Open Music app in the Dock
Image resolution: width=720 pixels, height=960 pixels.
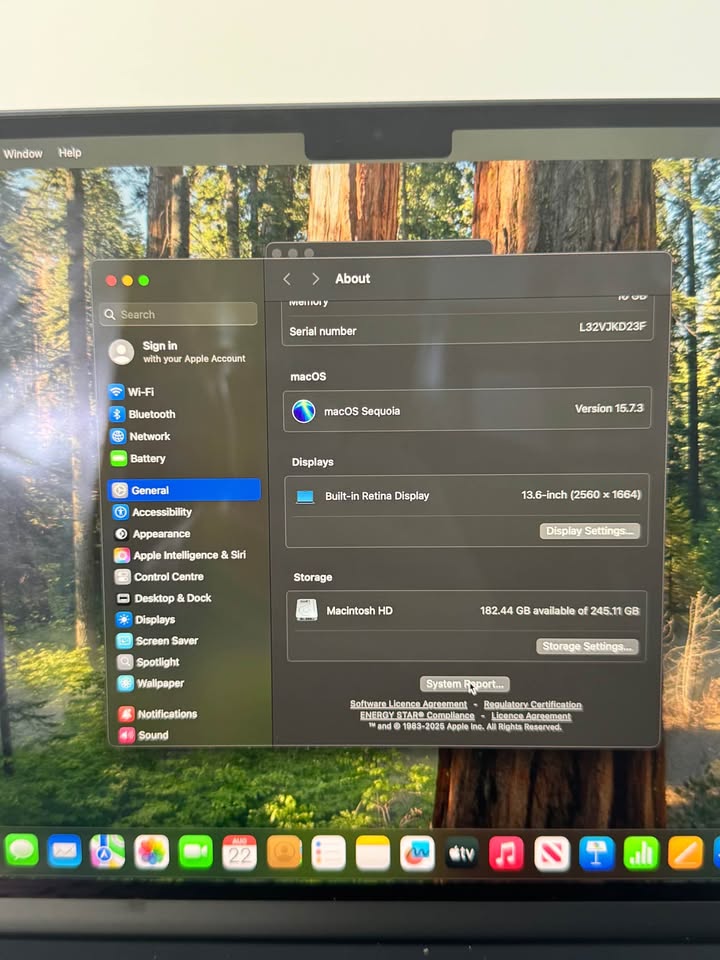click(506, 853)
